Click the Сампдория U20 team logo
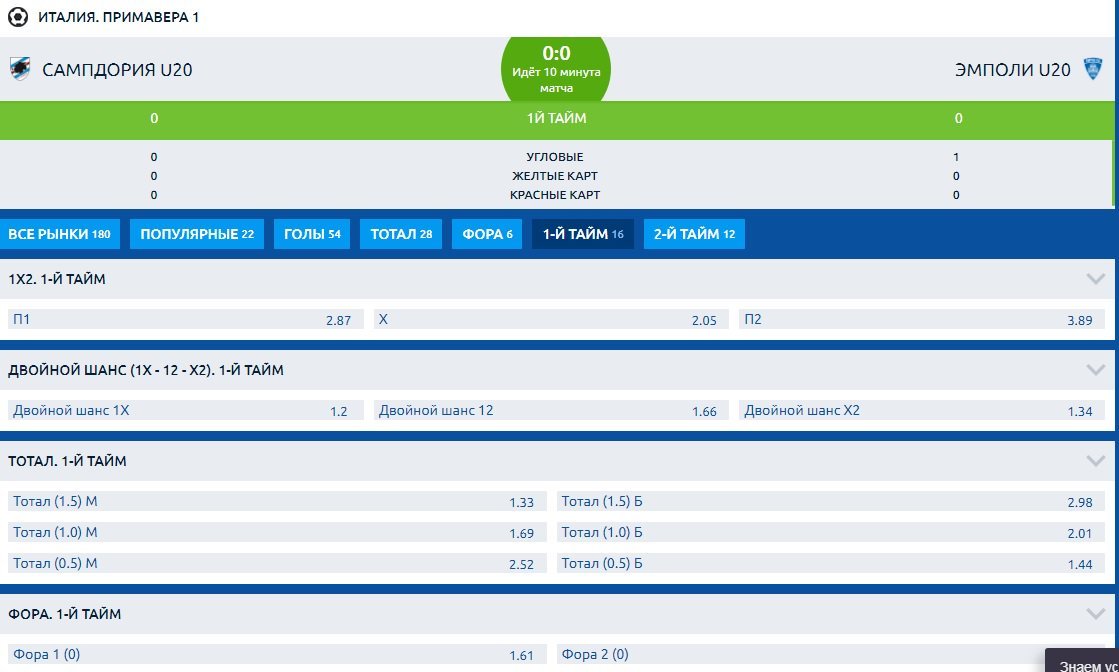Viewport: 1119px width, 672px height. 20,69
